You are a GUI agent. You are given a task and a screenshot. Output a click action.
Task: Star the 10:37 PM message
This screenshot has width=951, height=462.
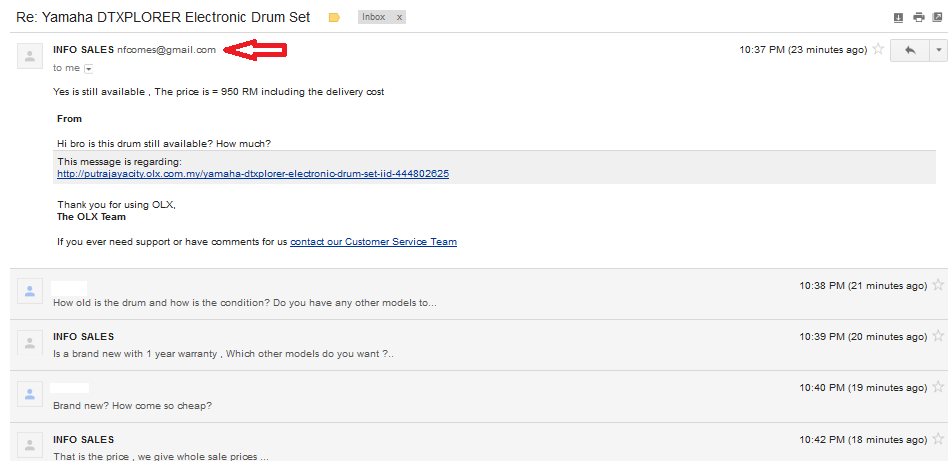click(878, 49)
